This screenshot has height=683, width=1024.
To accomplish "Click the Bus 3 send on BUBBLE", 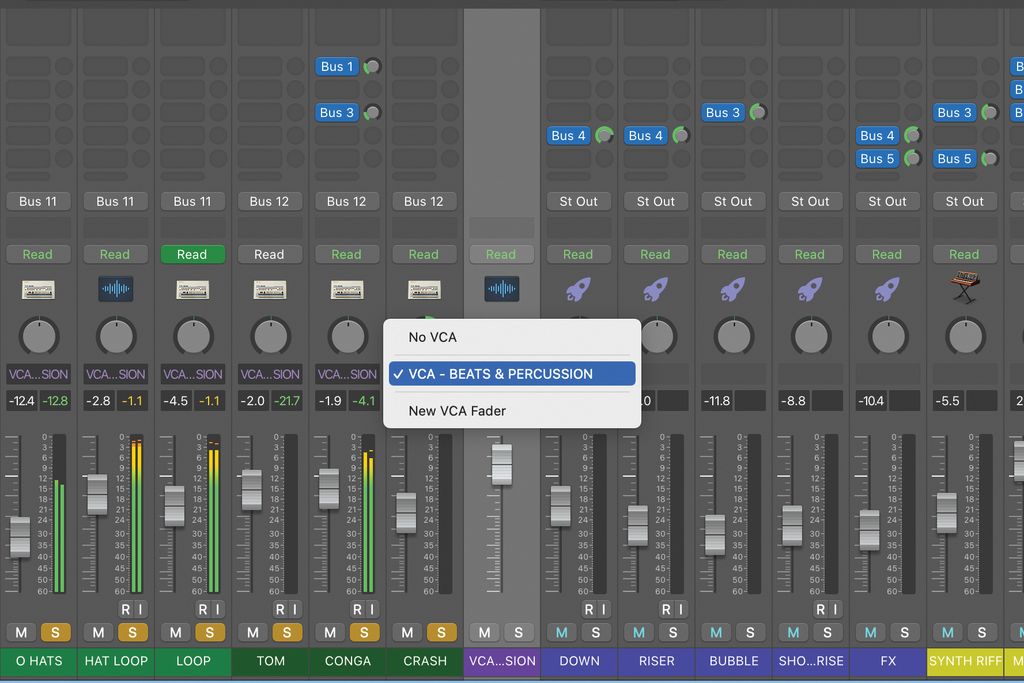I will pos(722,112).
